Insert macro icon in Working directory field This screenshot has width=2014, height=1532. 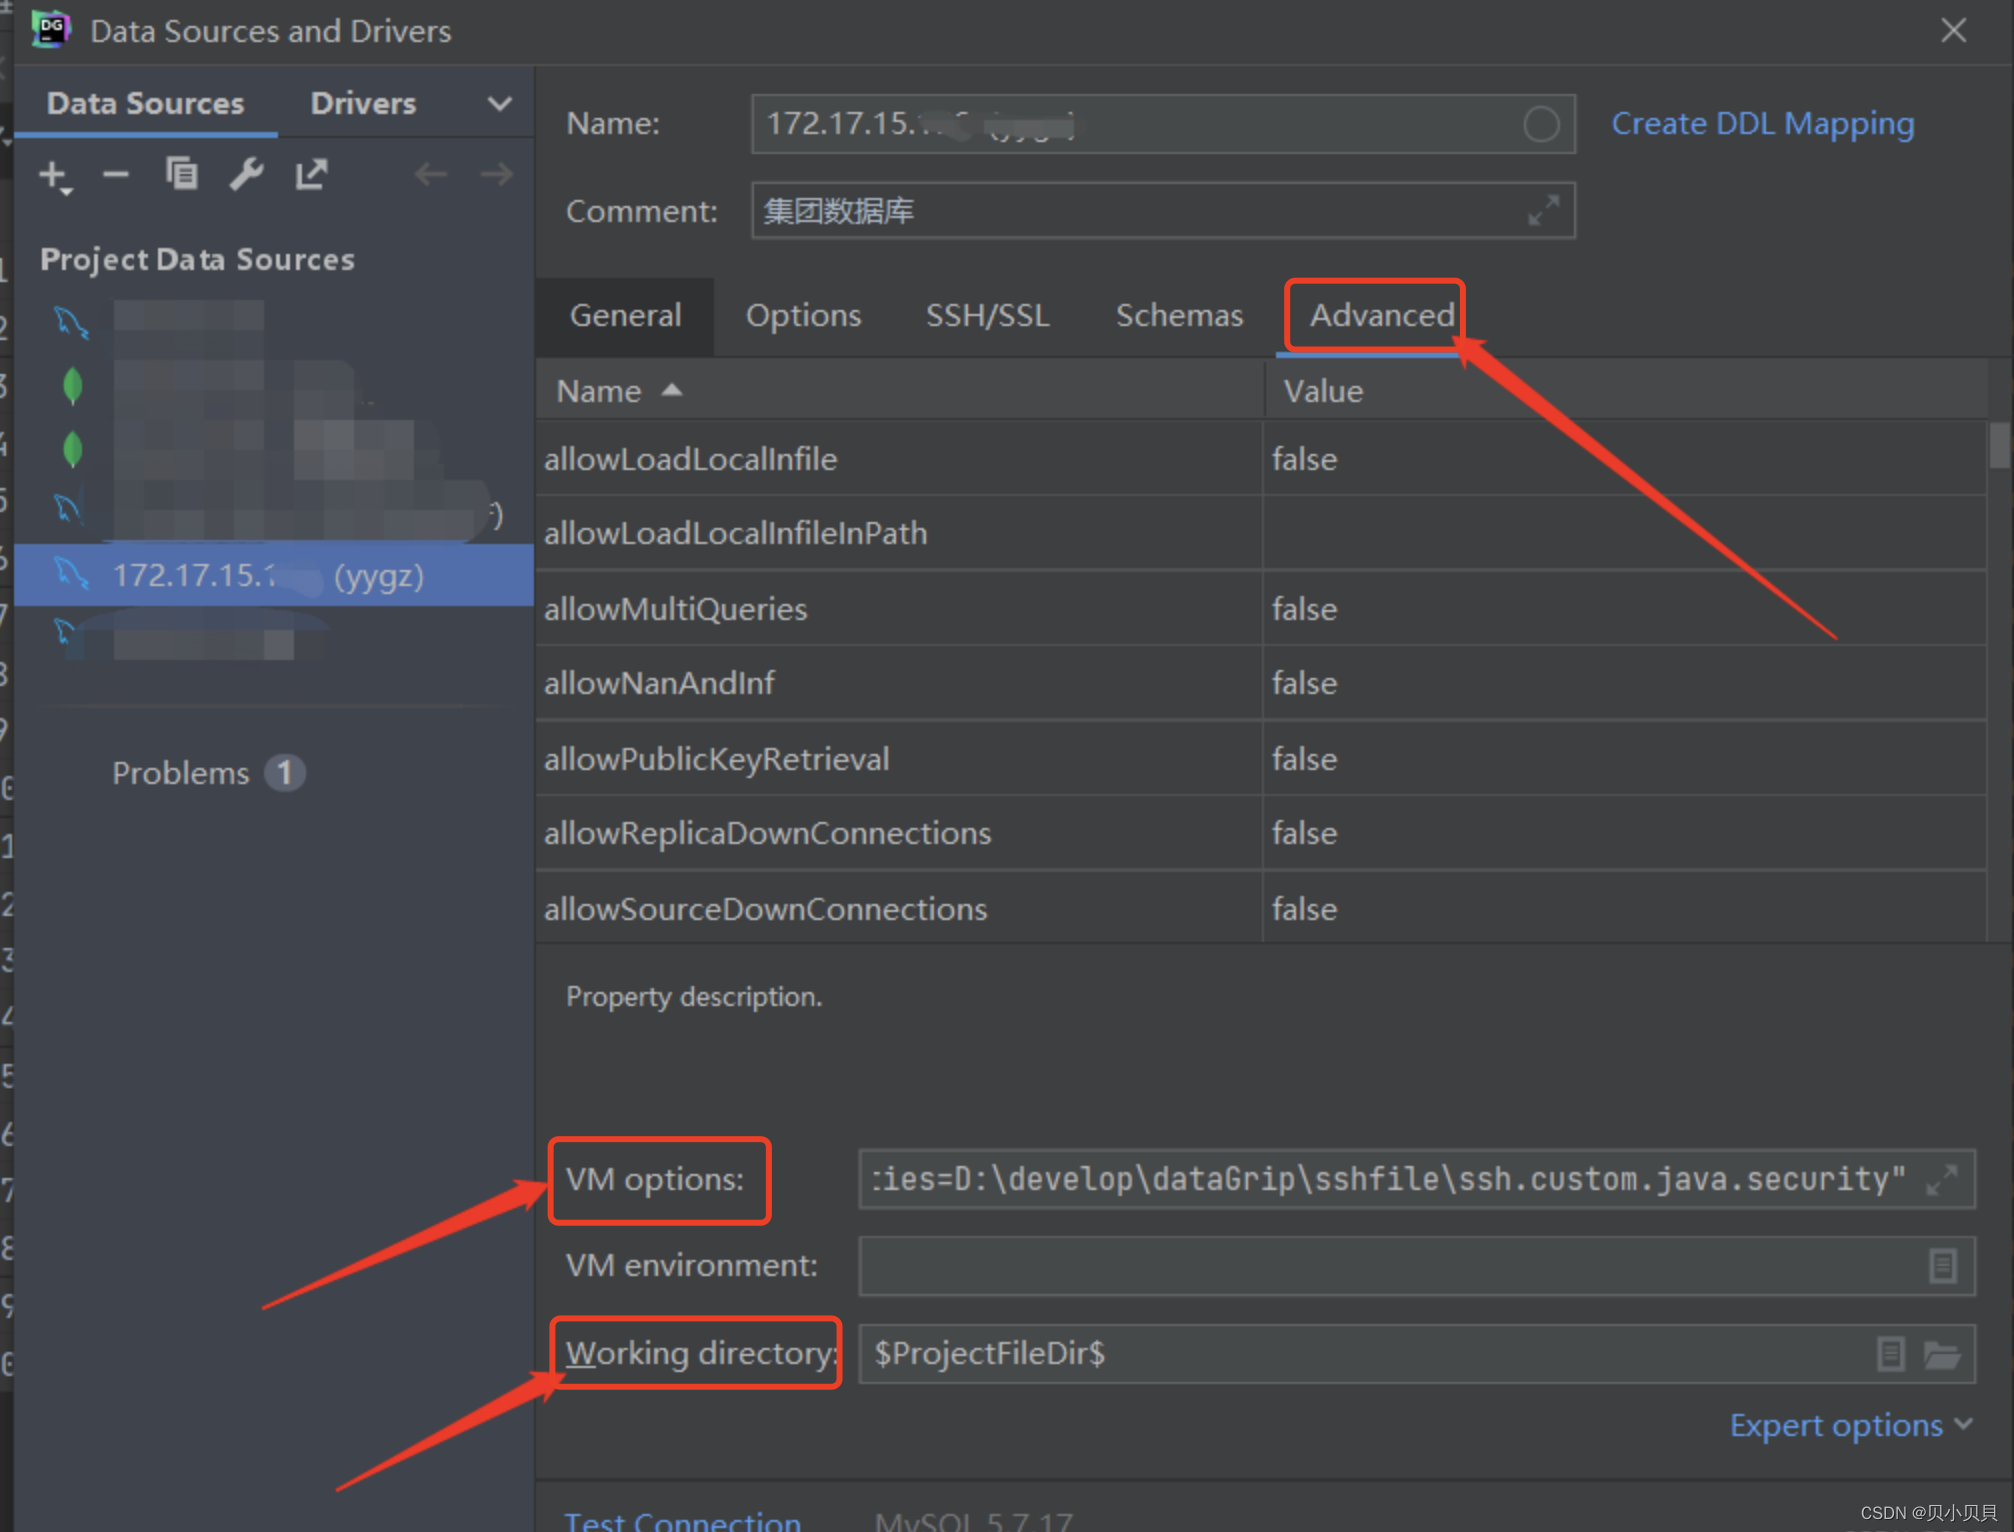point(1889,1355)
